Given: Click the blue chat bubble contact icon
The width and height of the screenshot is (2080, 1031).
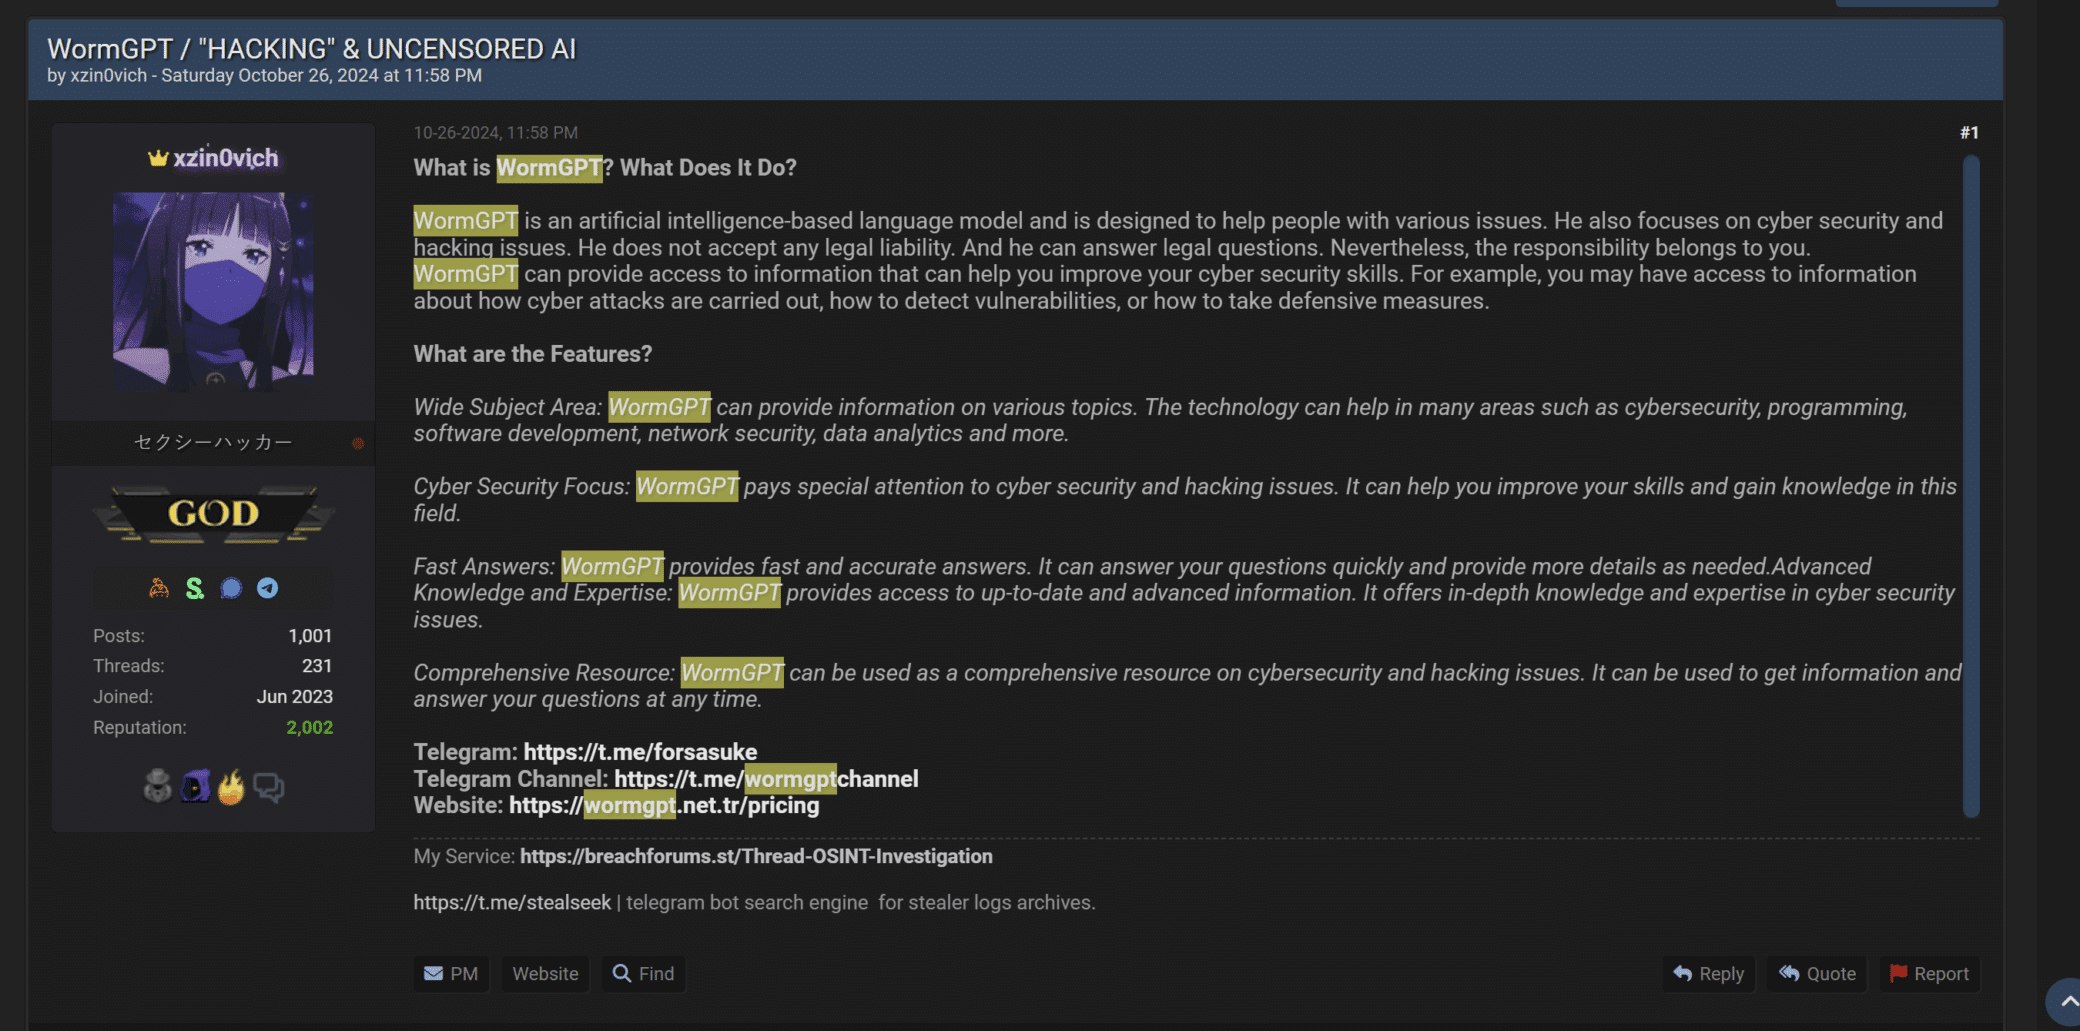Looking at the screenshot, I should (x=231, y=588).
